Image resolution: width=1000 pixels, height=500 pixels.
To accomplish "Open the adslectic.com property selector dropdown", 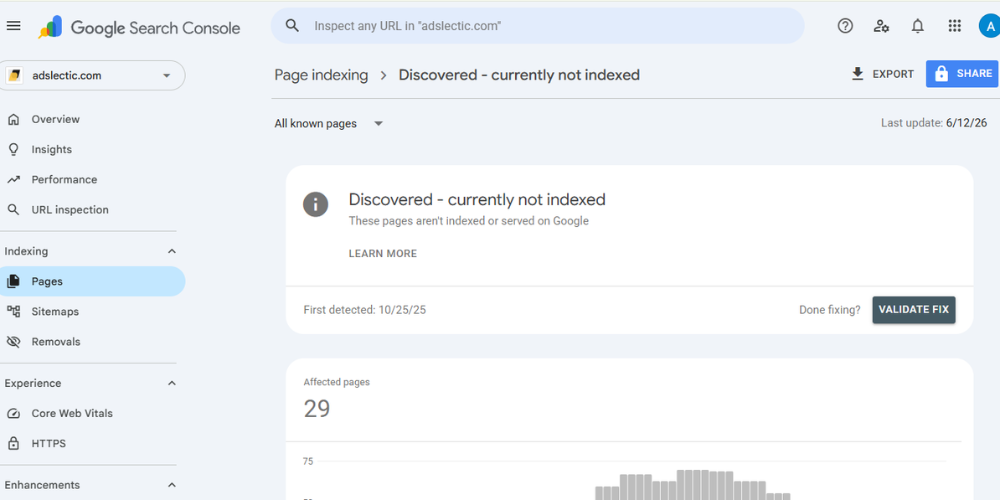I will click(x=92, y=75).
